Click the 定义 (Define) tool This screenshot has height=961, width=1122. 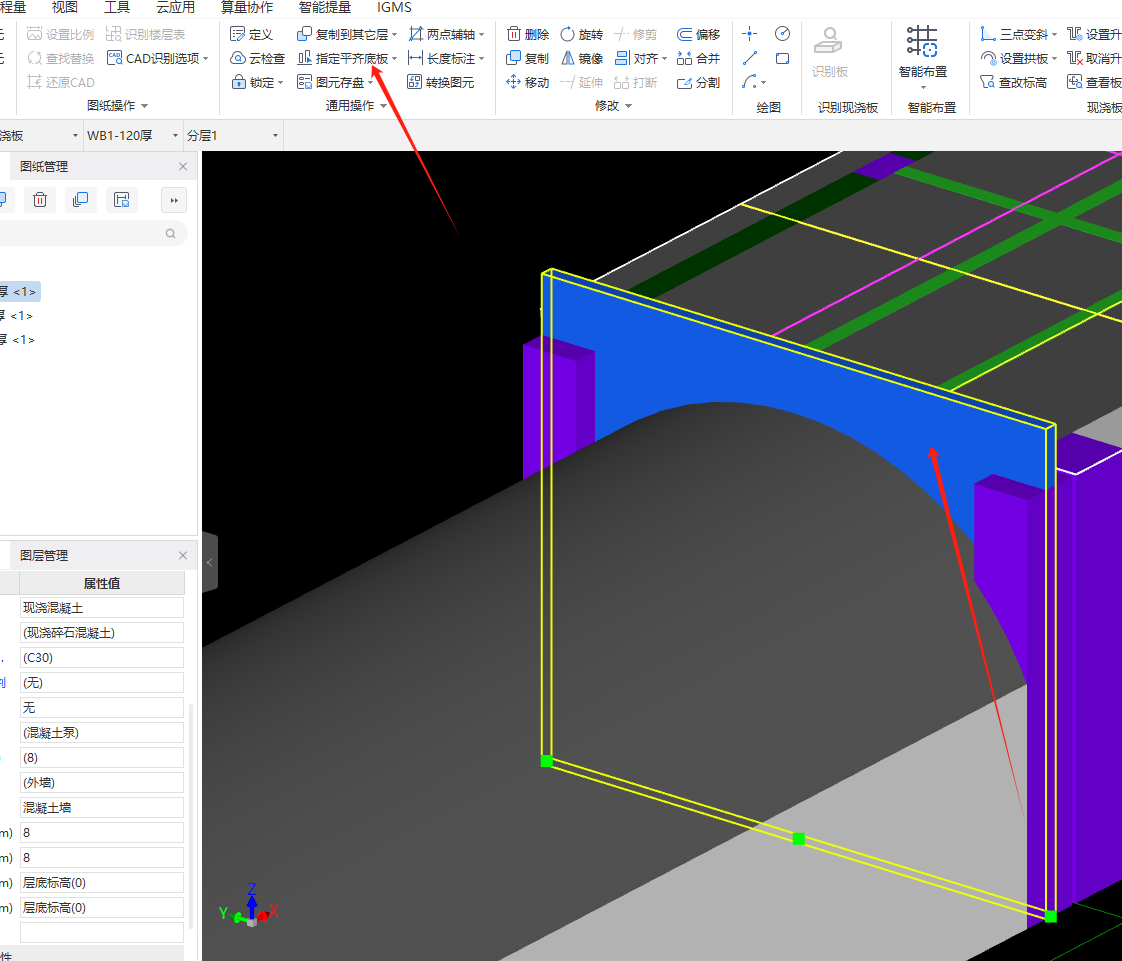pyautogui.click(x=251, y=34)
